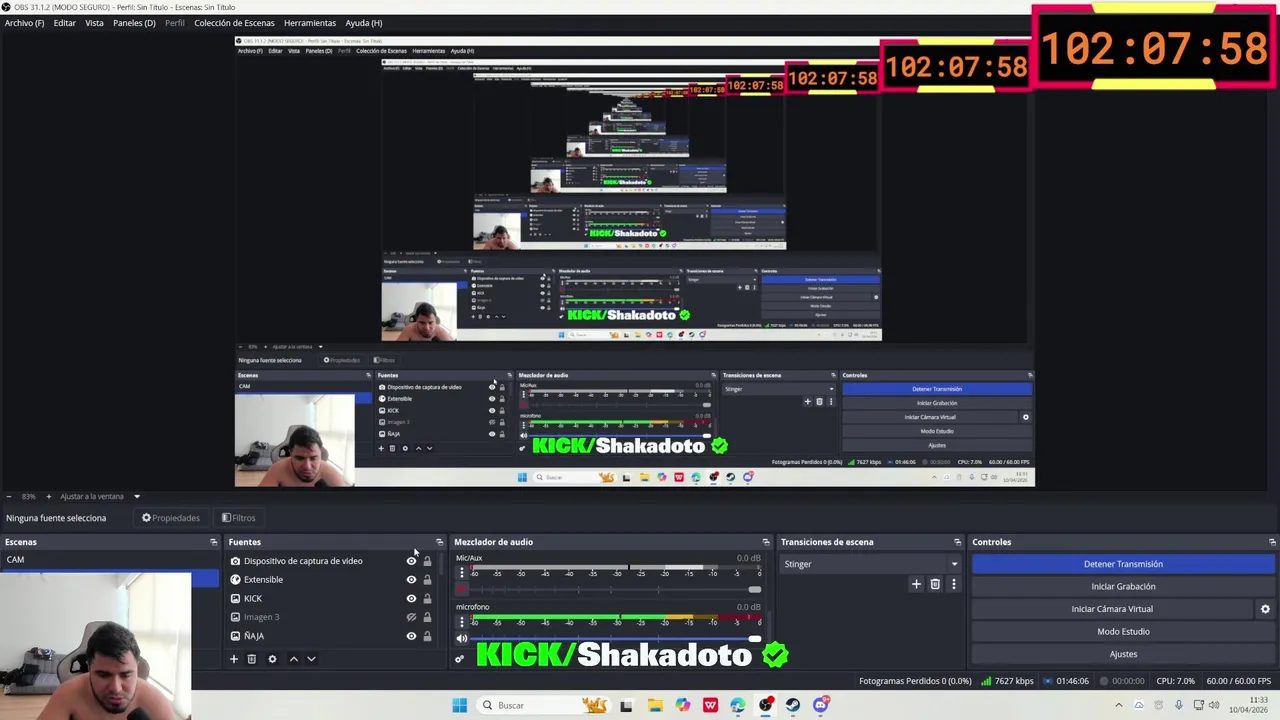Screen dimensions: 1280x720
Task: Open Steam from the taskbar
Action: [x=793, y=705]
